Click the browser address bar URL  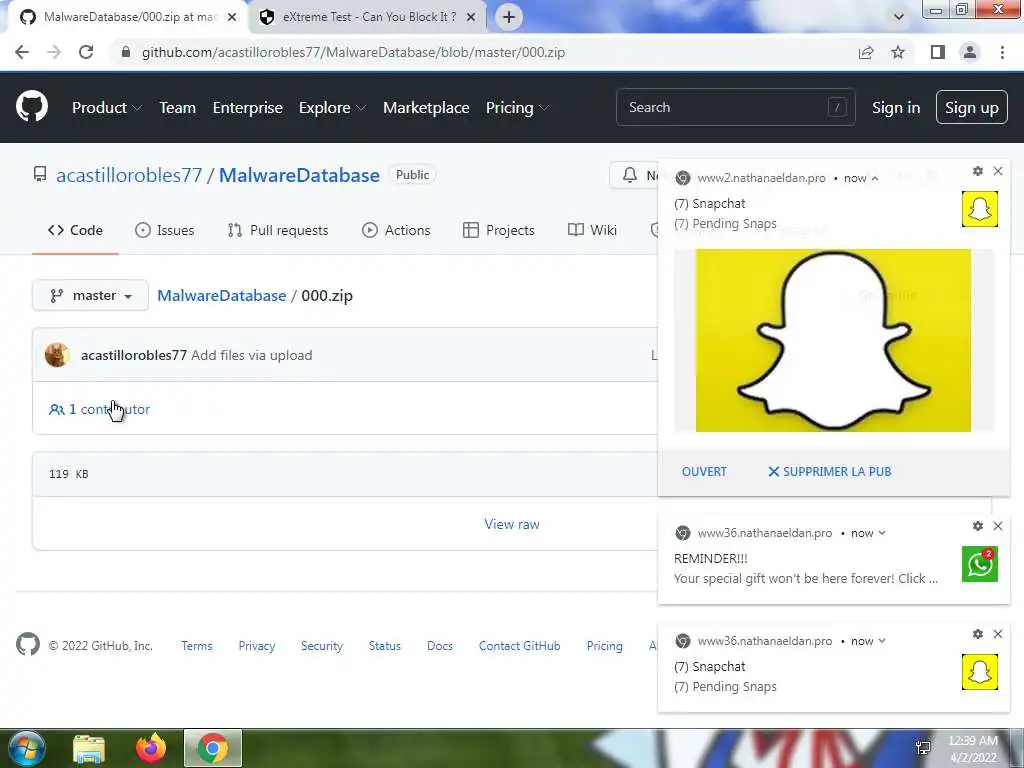coord(353,52)
